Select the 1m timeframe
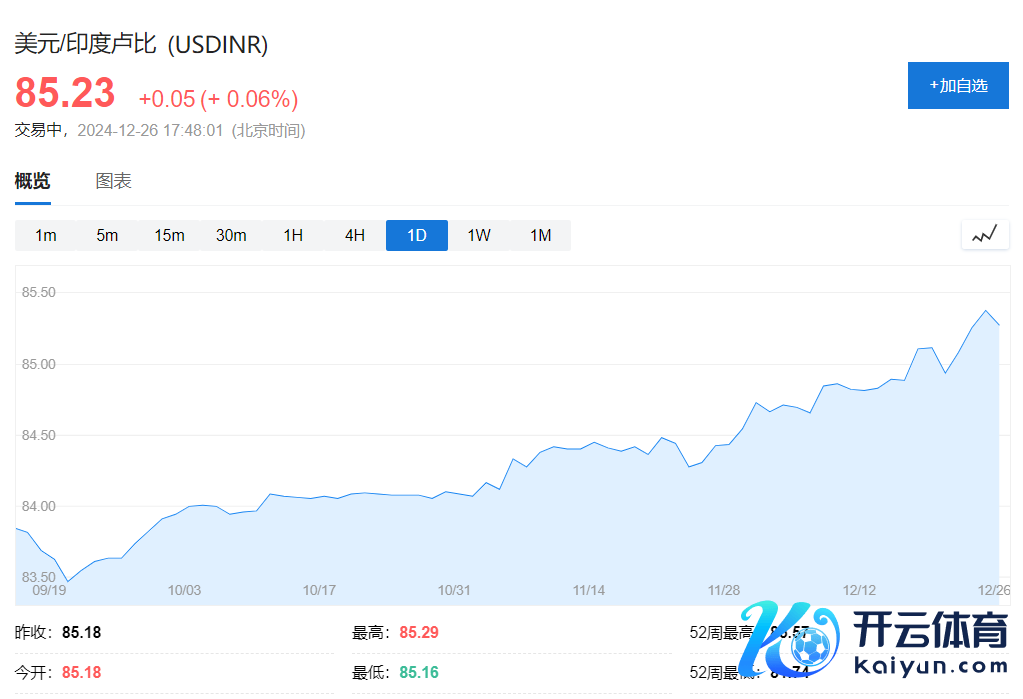Viewport: 1023px width, 699px height. click(x=46, y=235)
